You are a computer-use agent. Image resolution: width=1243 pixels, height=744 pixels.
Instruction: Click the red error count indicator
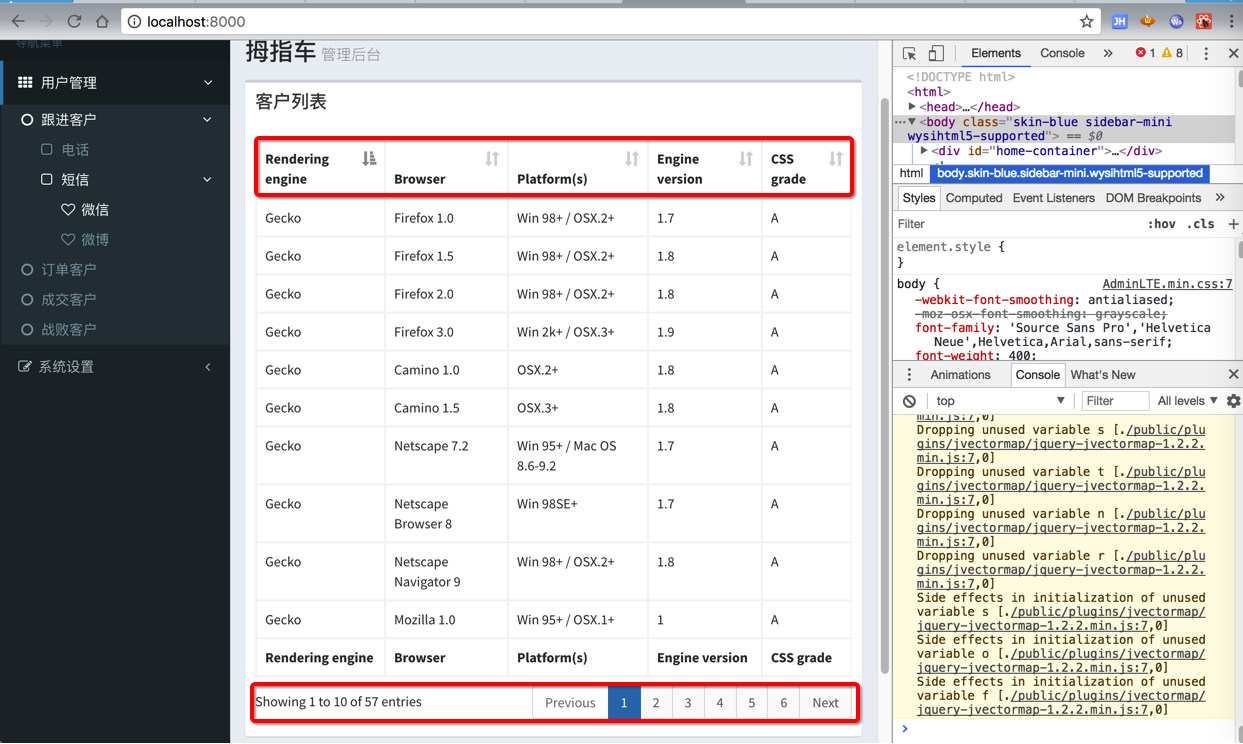pos(1145,53)
